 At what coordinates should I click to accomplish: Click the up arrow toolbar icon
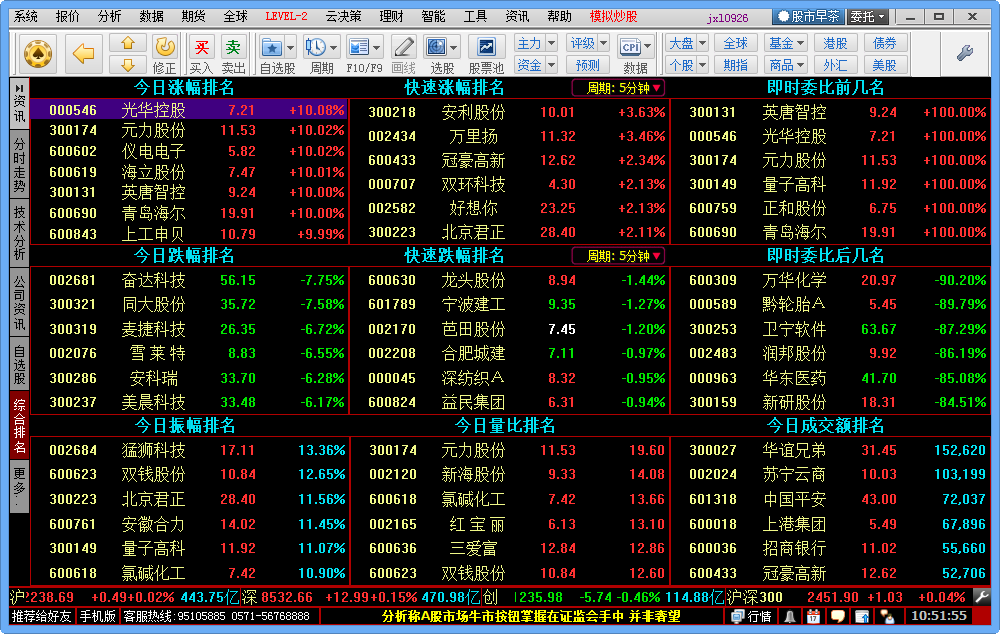pyautogui.click(x=128, y=43)
